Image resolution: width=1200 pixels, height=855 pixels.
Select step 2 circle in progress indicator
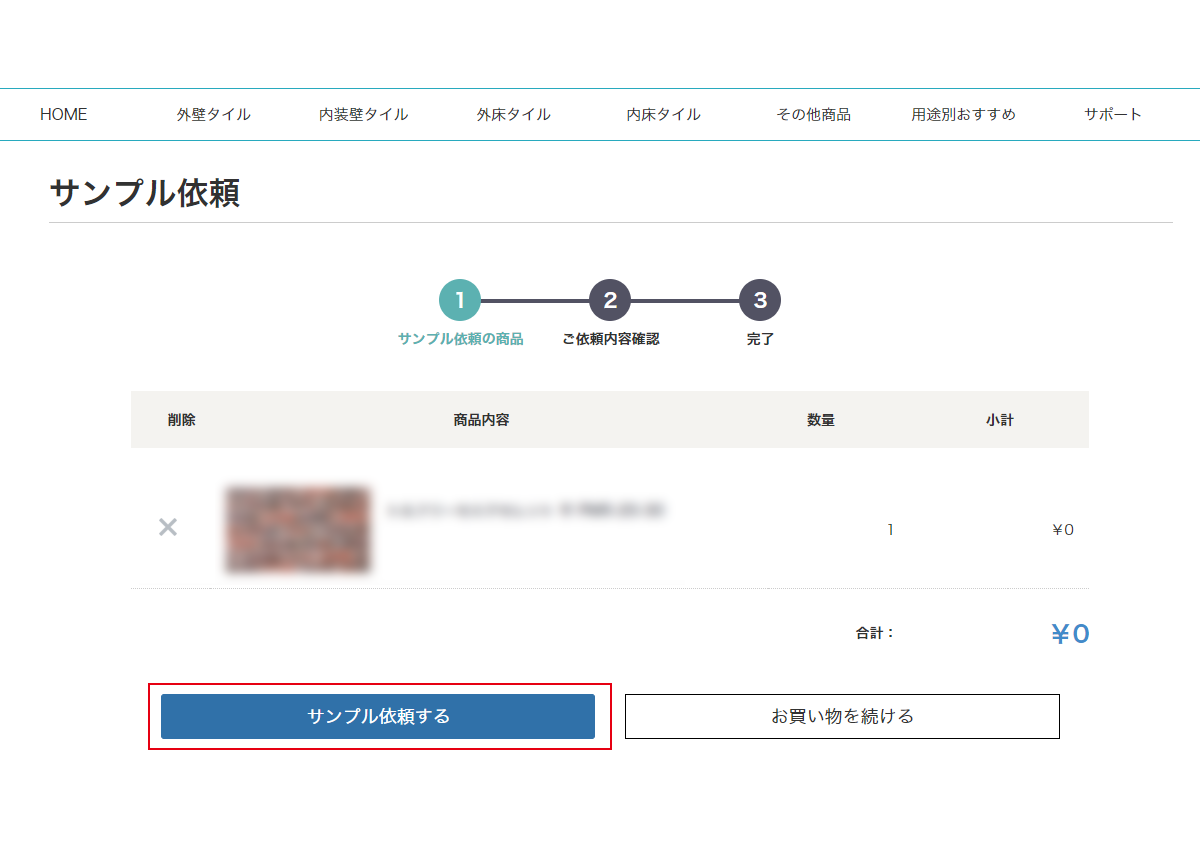coord(610,300)
